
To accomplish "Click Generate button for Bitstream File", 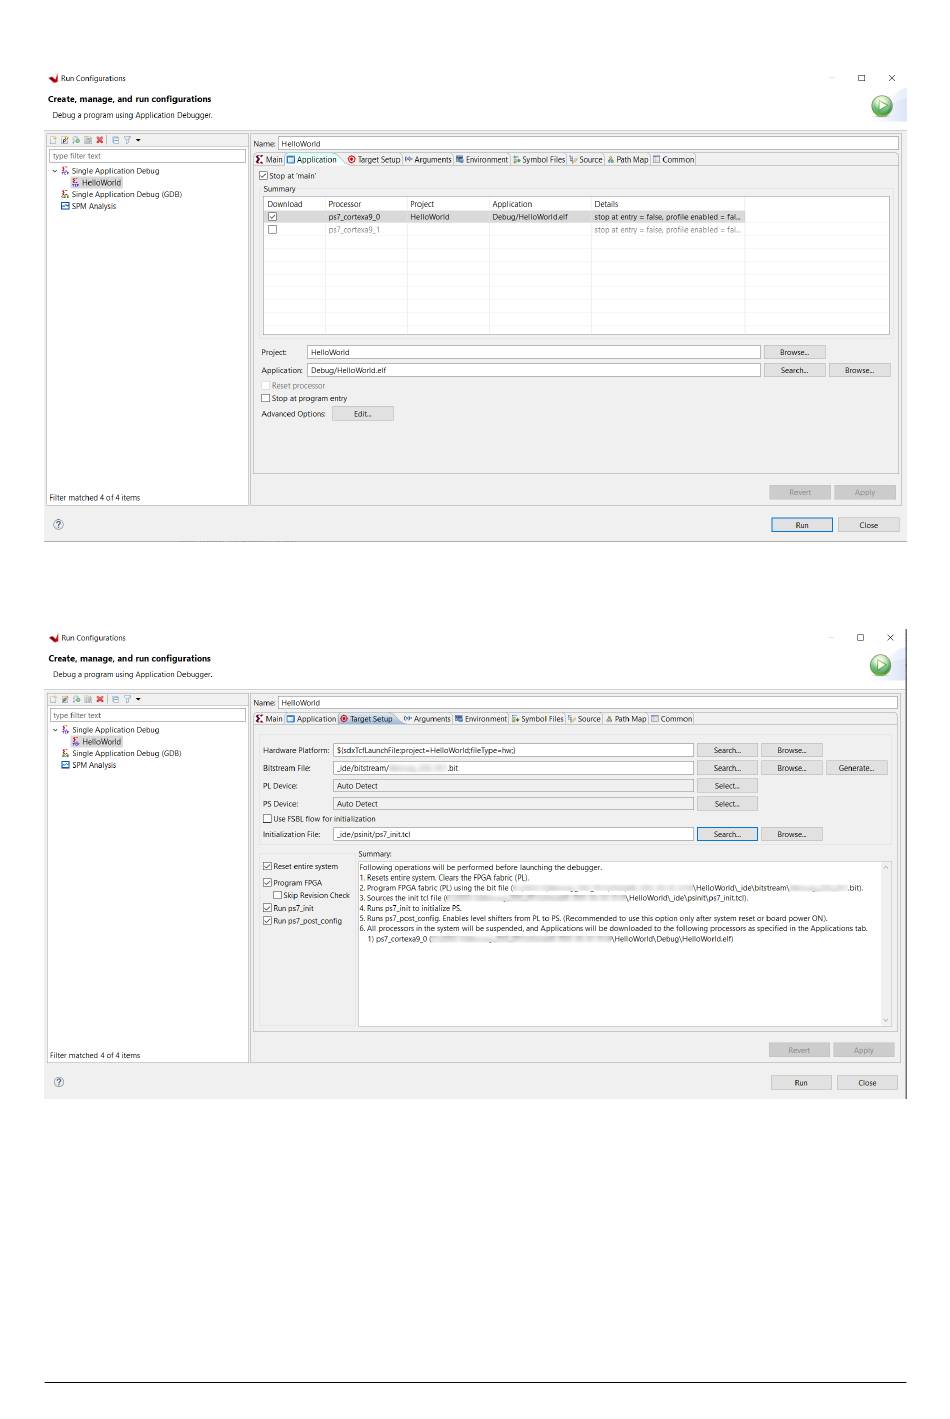I will 856,768.
